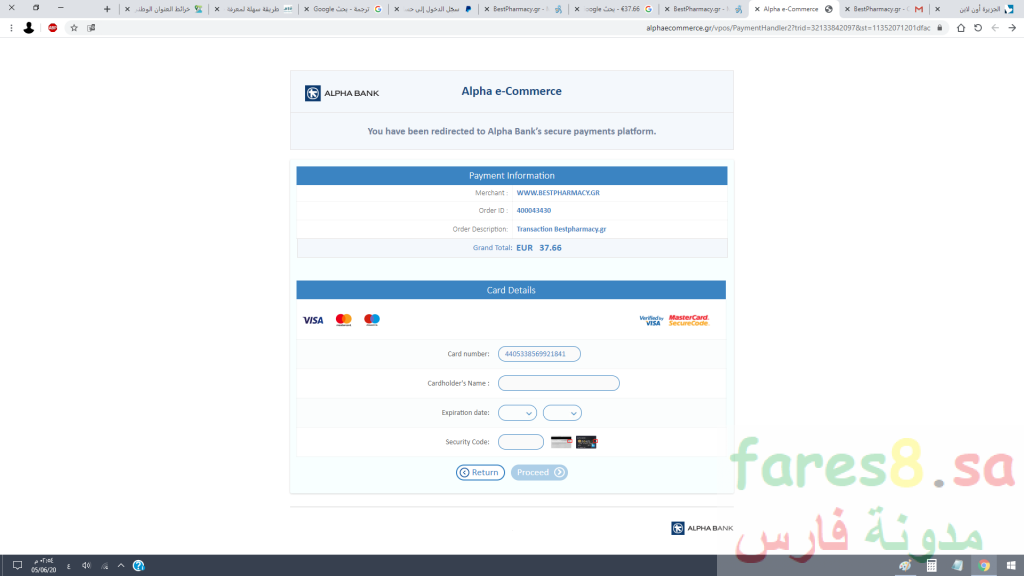1024x576 pixels.
Task: Click the taskbar clock and date
Action: pyautogui.click(x=44, y=566)
